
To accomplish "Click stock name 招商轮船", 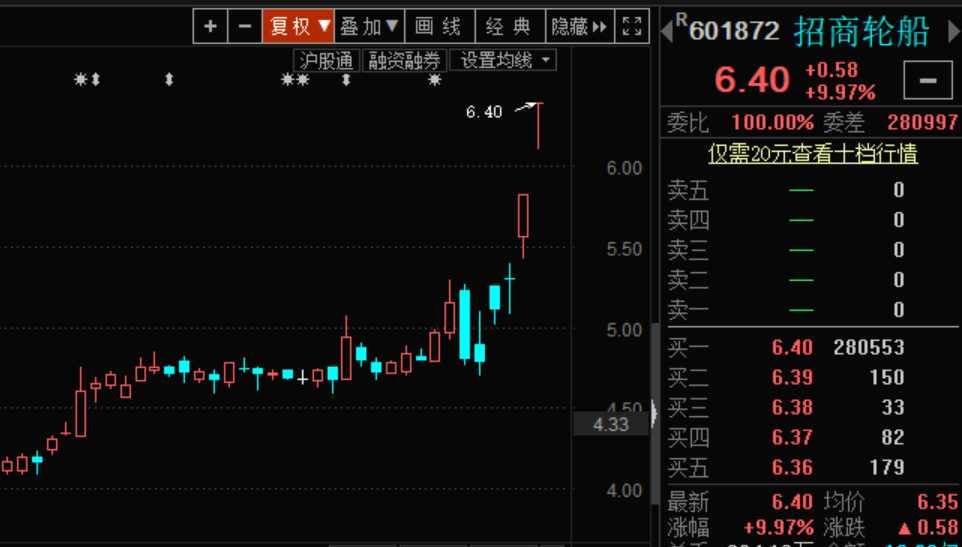I will [x=863, y=31].
